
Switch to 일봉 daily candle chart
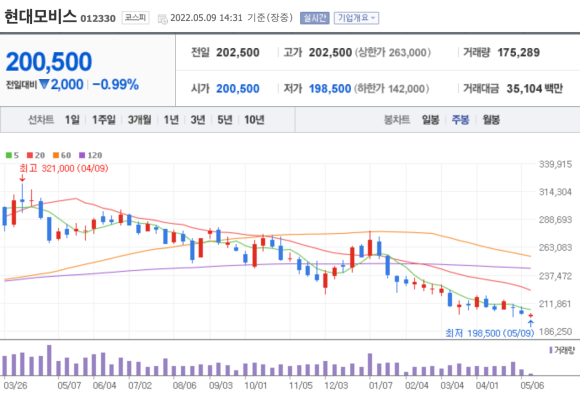click(x=431, y=120)
